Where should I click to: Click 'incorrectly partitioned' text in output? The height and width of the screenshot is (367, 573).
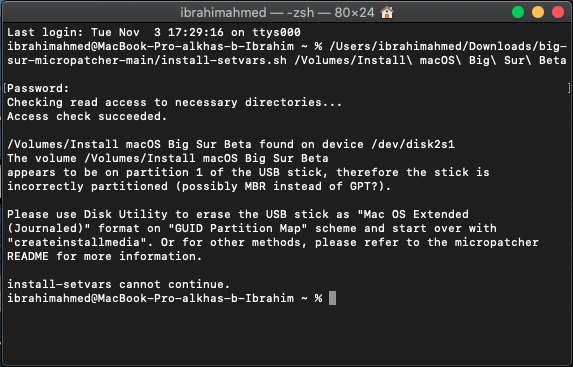pyautogui.click(x=87, y=186)
